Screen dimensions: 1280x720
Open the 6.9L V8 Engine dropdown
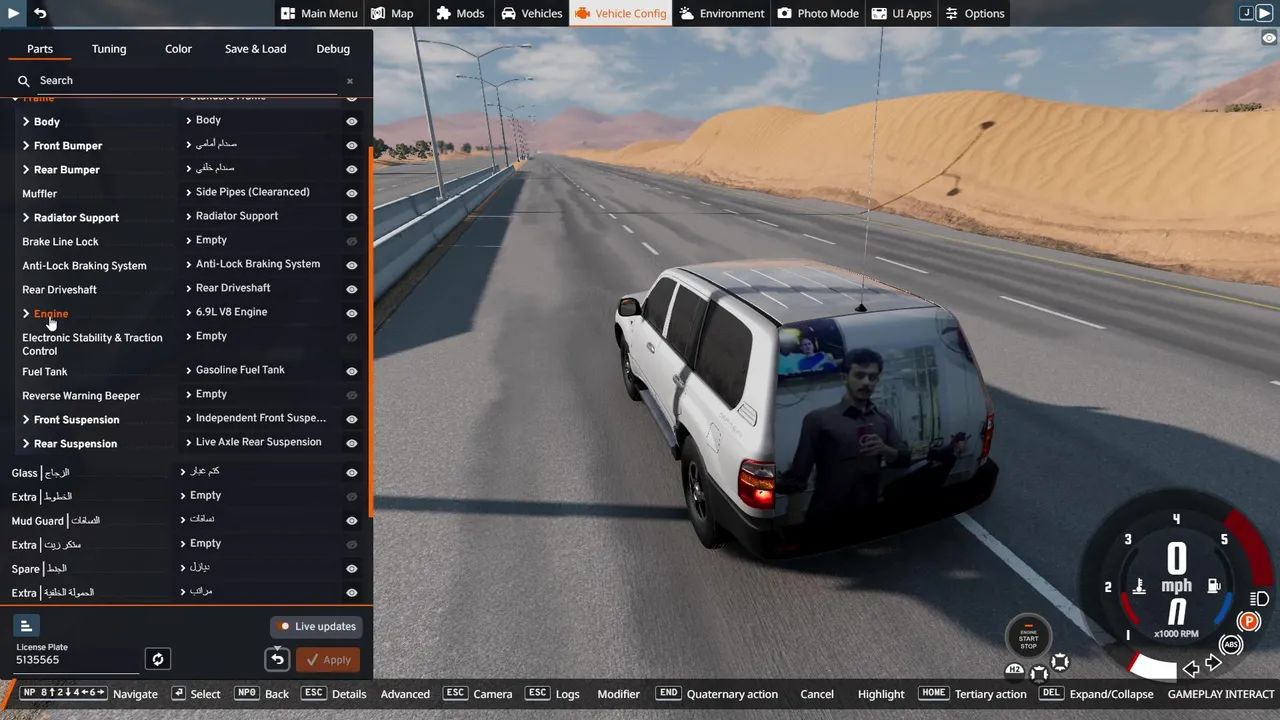pos(258,312)
